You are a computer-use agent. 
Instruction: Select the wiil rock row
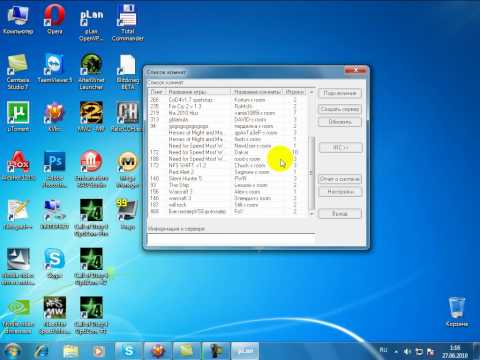[x=228, y=205]
